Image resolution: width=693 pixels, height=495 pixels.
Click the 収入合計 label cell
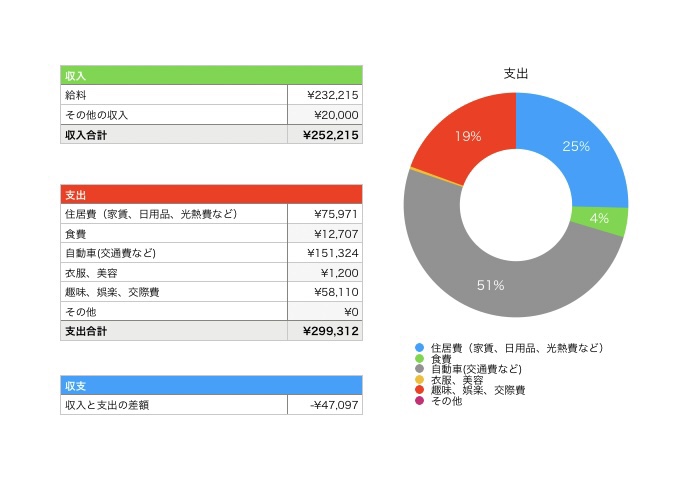pyautogui.click(x=174, y=134)
